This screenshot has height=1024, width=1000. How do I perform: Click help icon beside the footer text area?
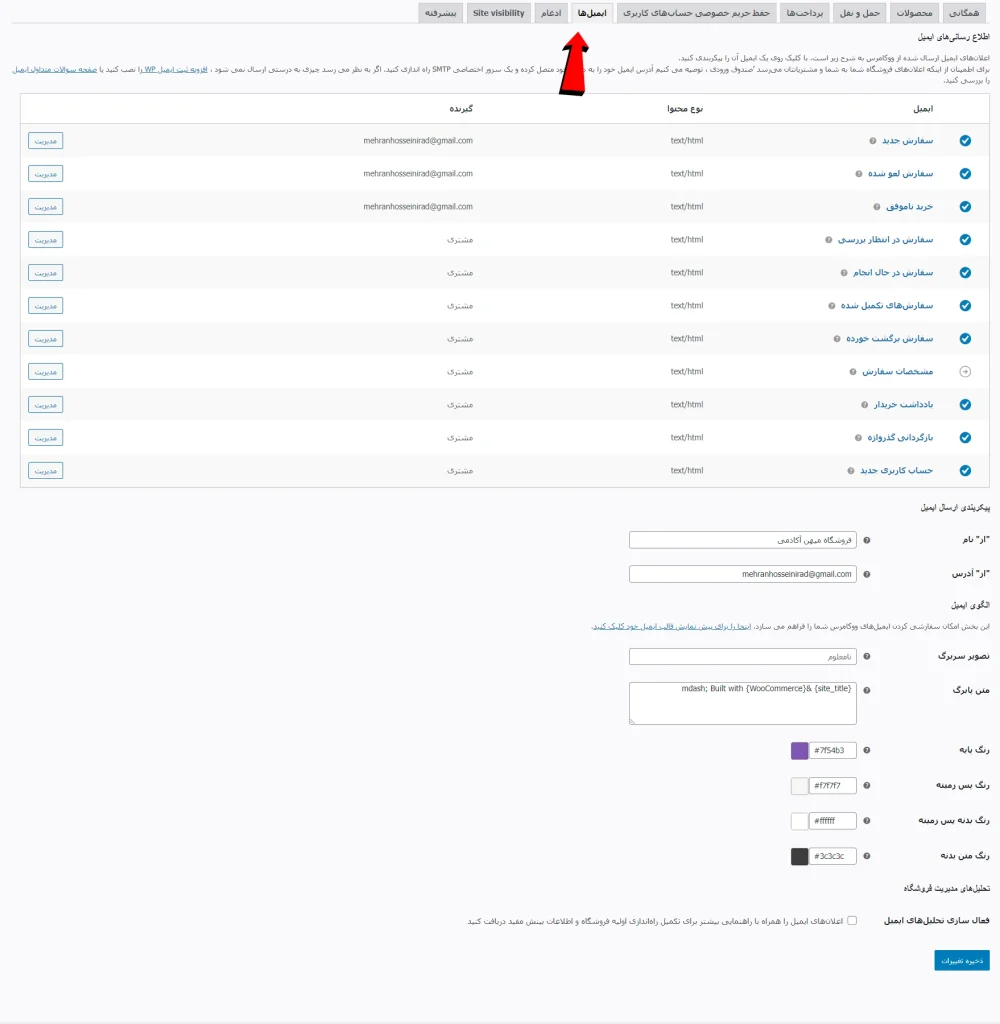coord(866,690)
